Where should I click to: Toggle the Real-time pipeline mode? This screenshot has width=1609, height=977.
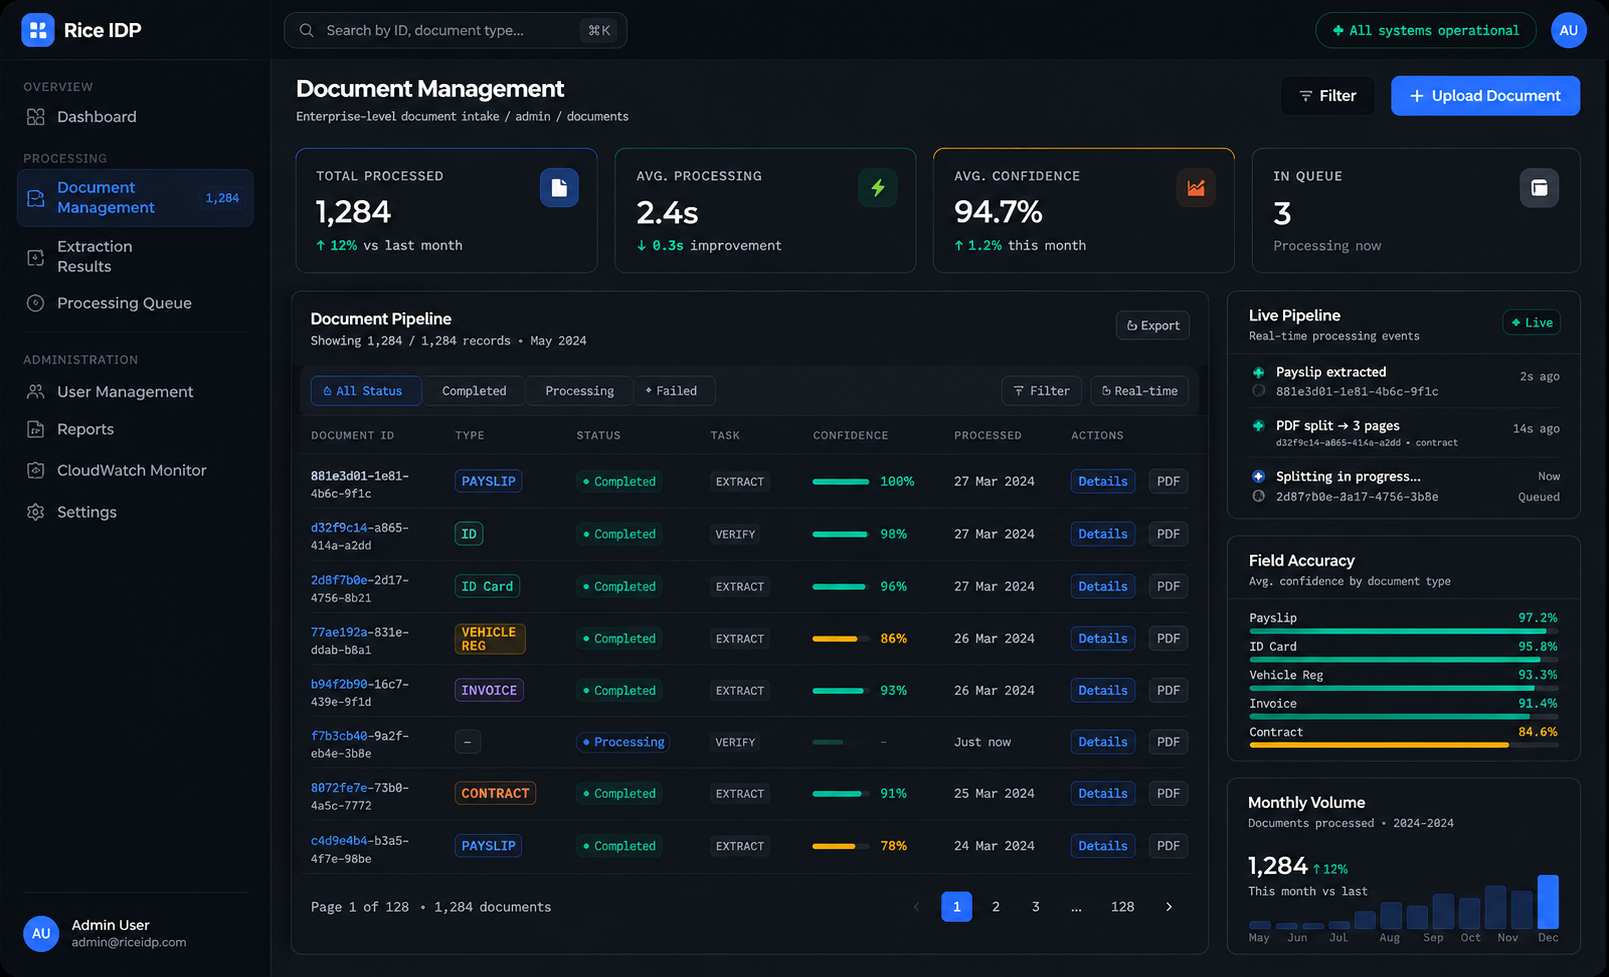(x=1139, y=391)
